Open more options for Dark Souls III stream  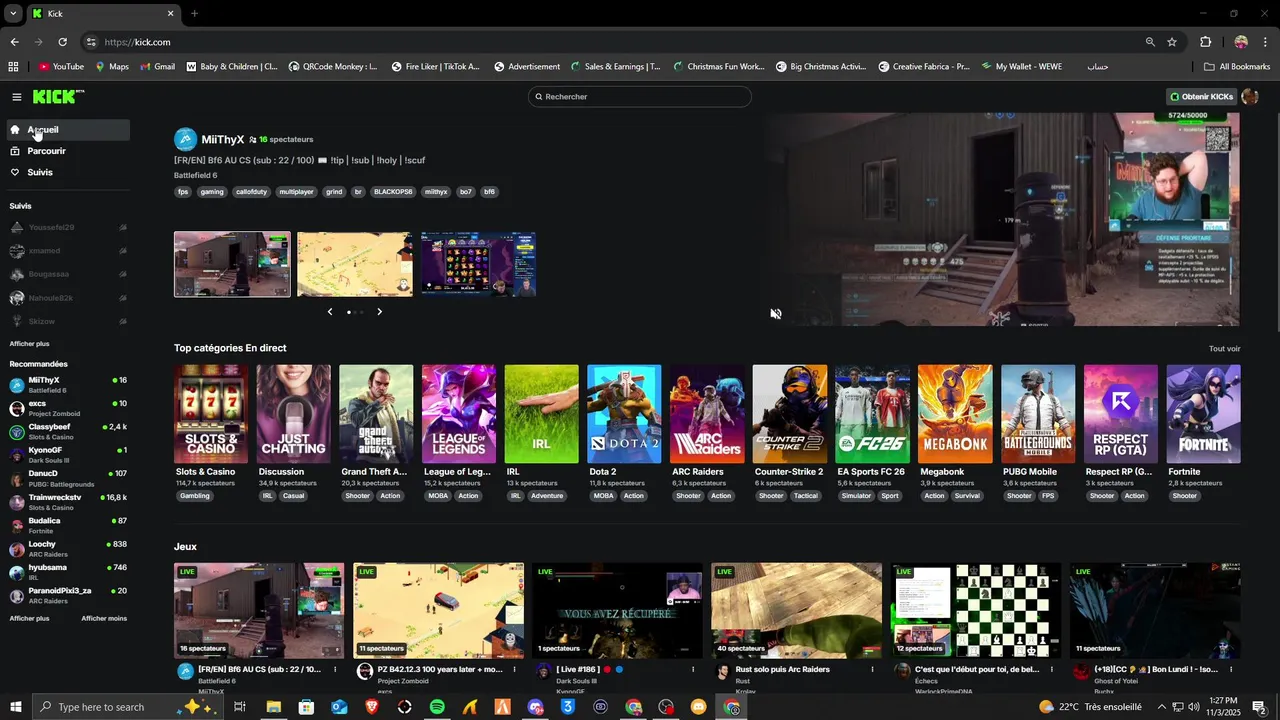pos(694,670)
